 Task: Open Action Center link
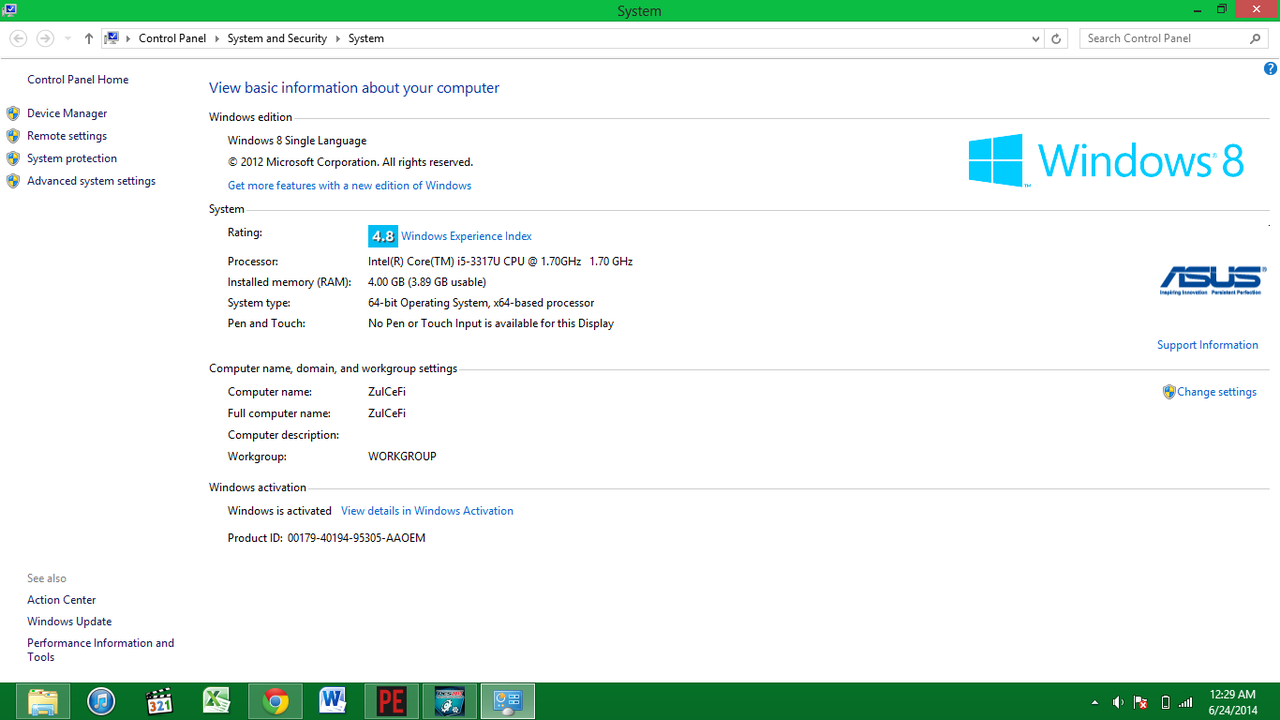point(61,600)
